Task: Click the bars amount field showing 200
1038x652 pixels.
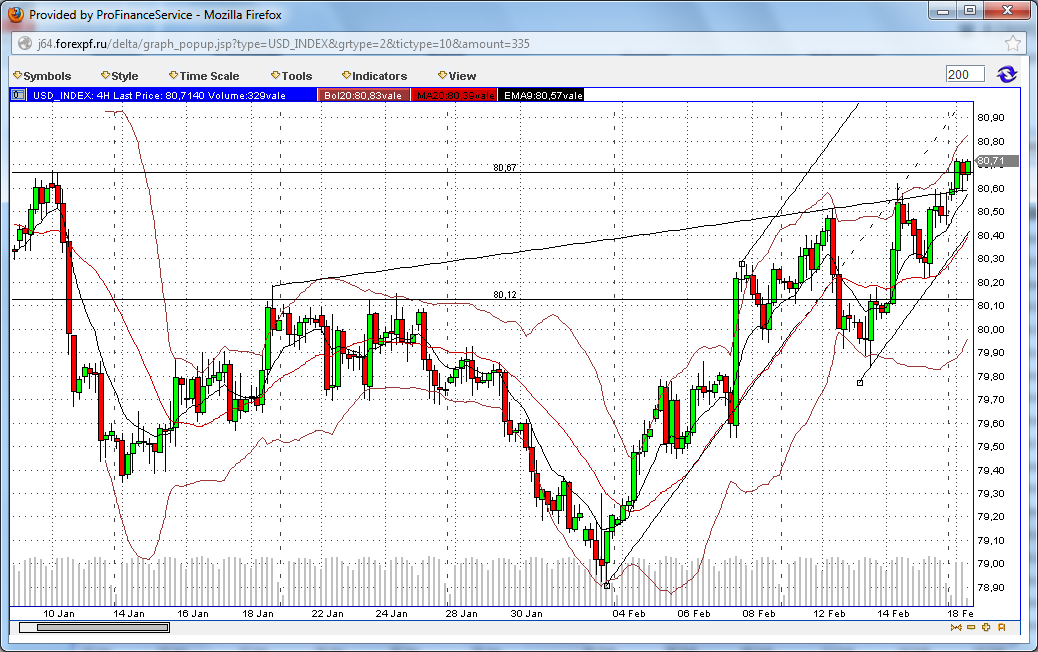Action: [x=965, y=74]
